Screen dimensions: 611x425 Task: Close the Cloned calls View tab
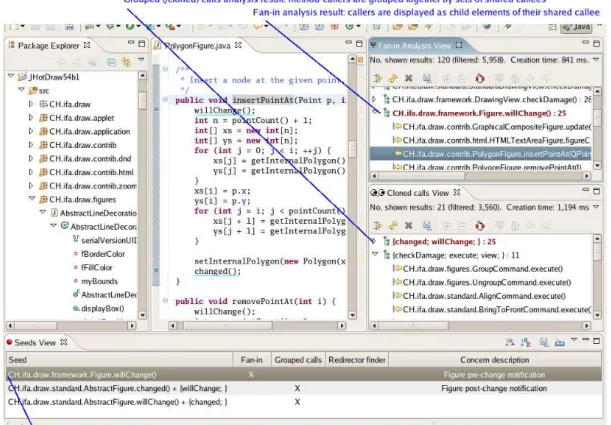(457, 192)
